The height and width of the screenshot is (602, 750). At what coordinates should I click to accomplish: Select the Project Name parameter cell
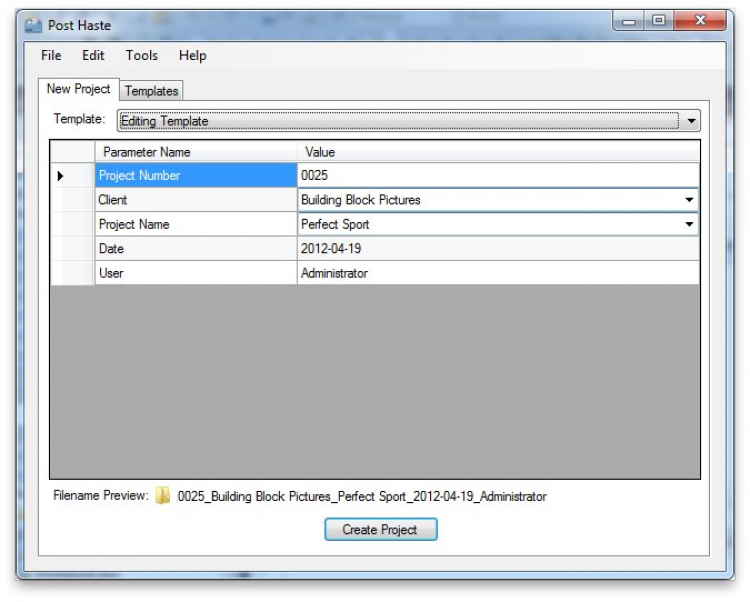[x=196, y=224]
